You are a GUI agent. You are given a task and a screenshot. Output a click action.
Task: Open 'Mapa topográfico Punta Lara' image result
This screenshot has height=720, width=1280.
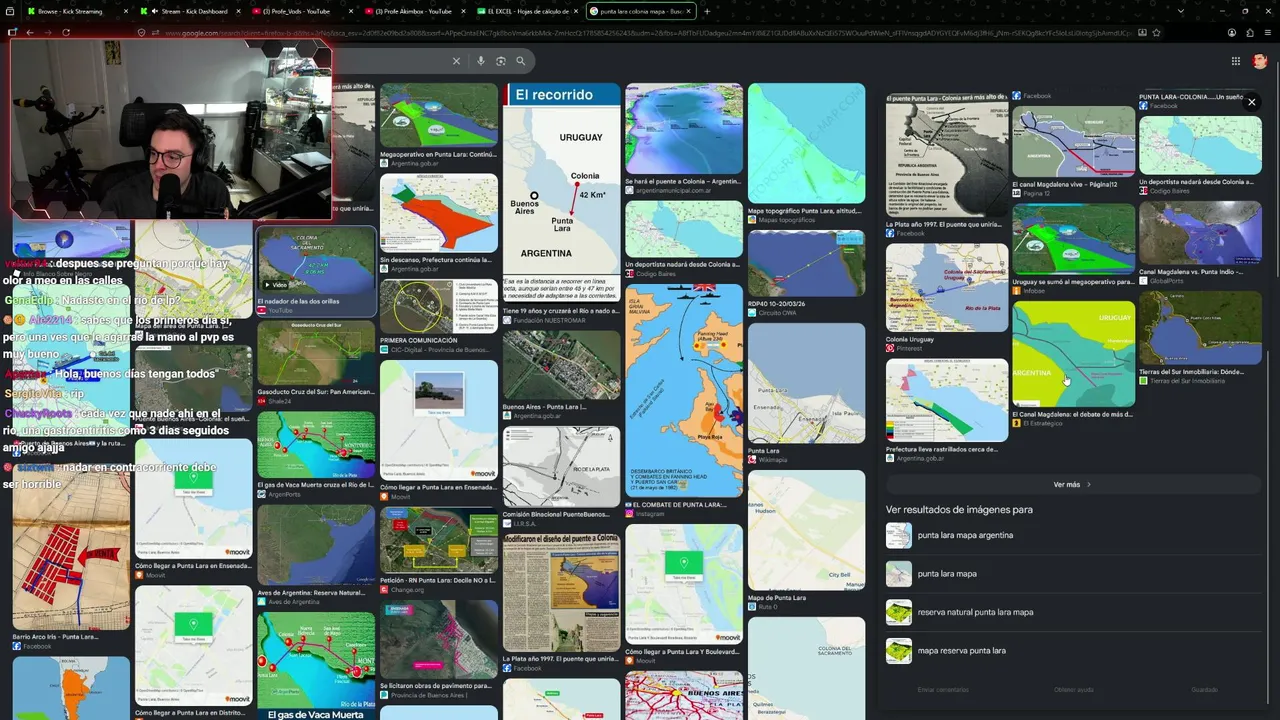[806, 144]
